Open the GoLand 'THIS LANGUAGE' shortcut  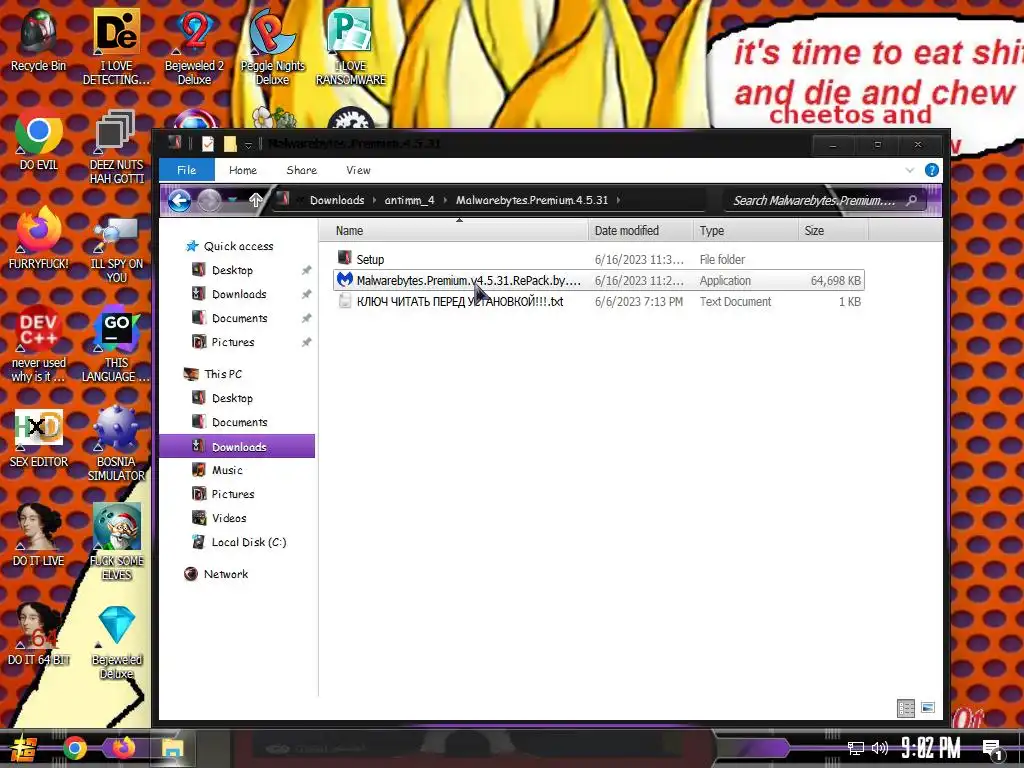[x=116, y=343]
